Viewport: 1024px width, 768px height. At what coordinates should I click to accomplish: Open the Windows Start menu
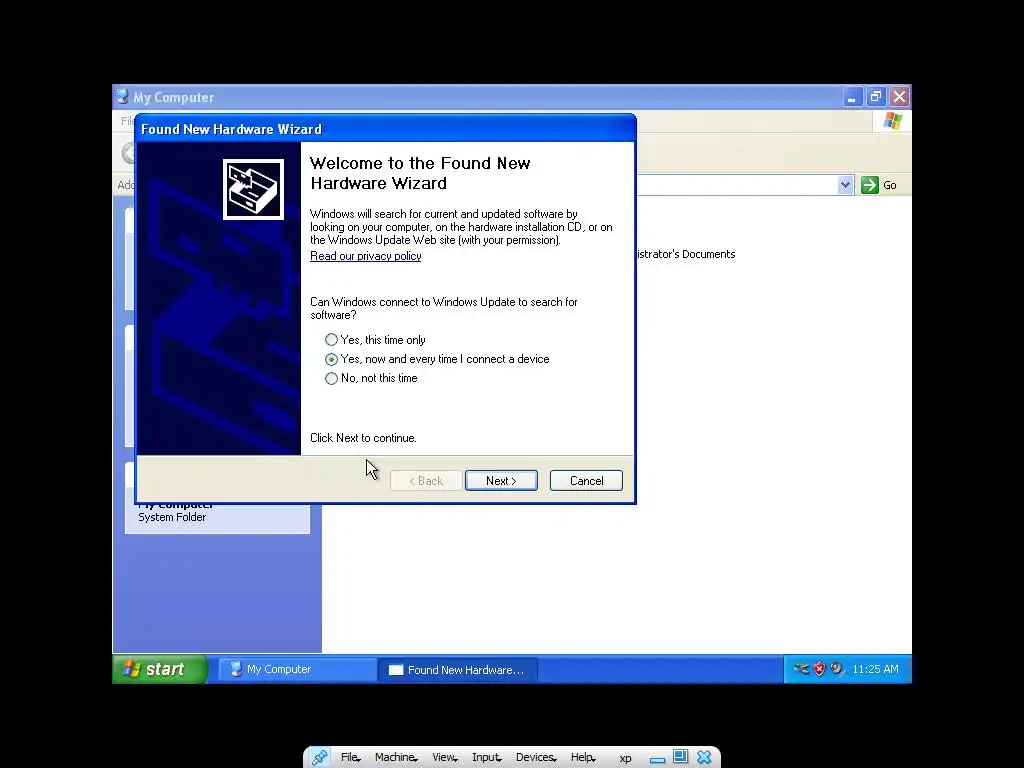161,669
